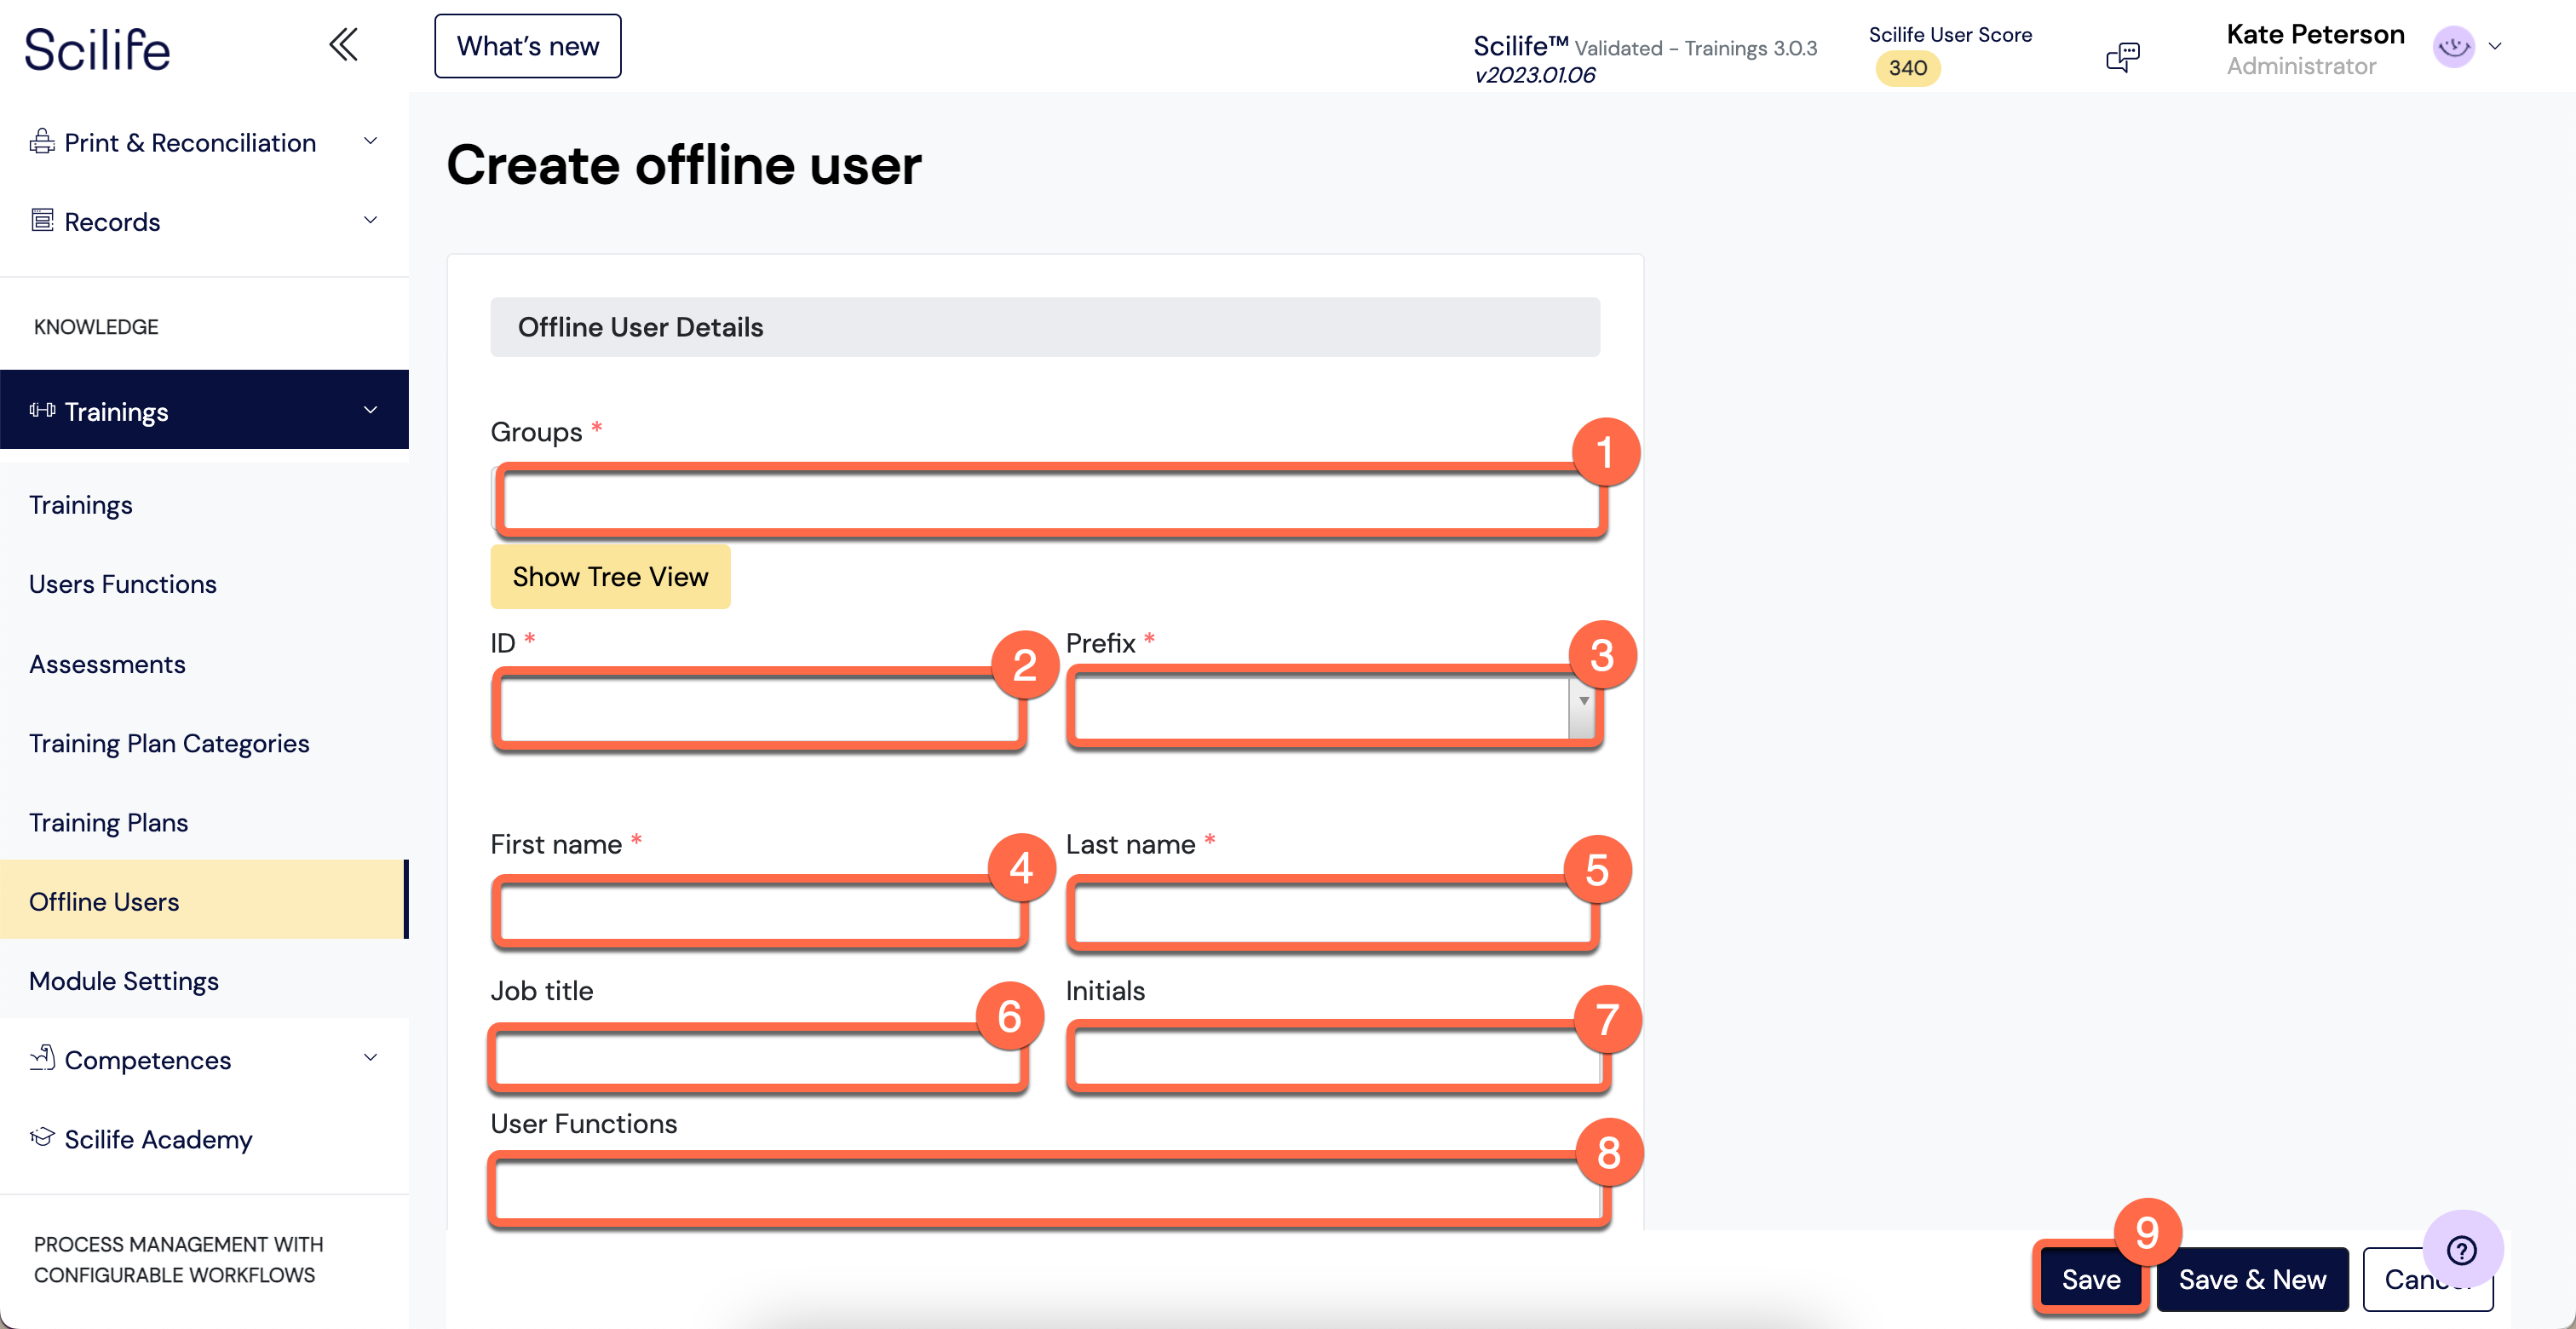Collapse the Trainings section chevron

tap(370, 410)
